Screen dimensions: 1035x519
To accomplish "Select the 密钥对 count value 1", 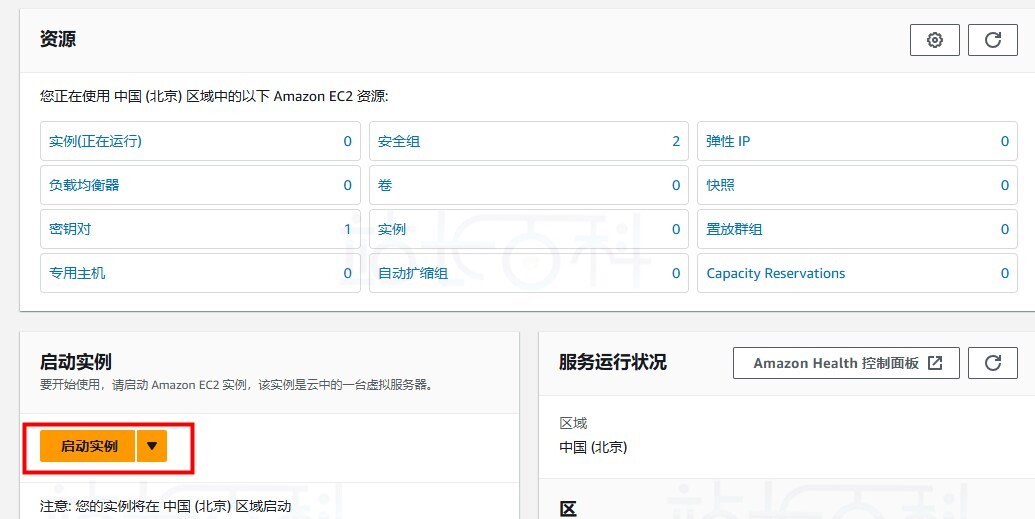I will 347,229.
